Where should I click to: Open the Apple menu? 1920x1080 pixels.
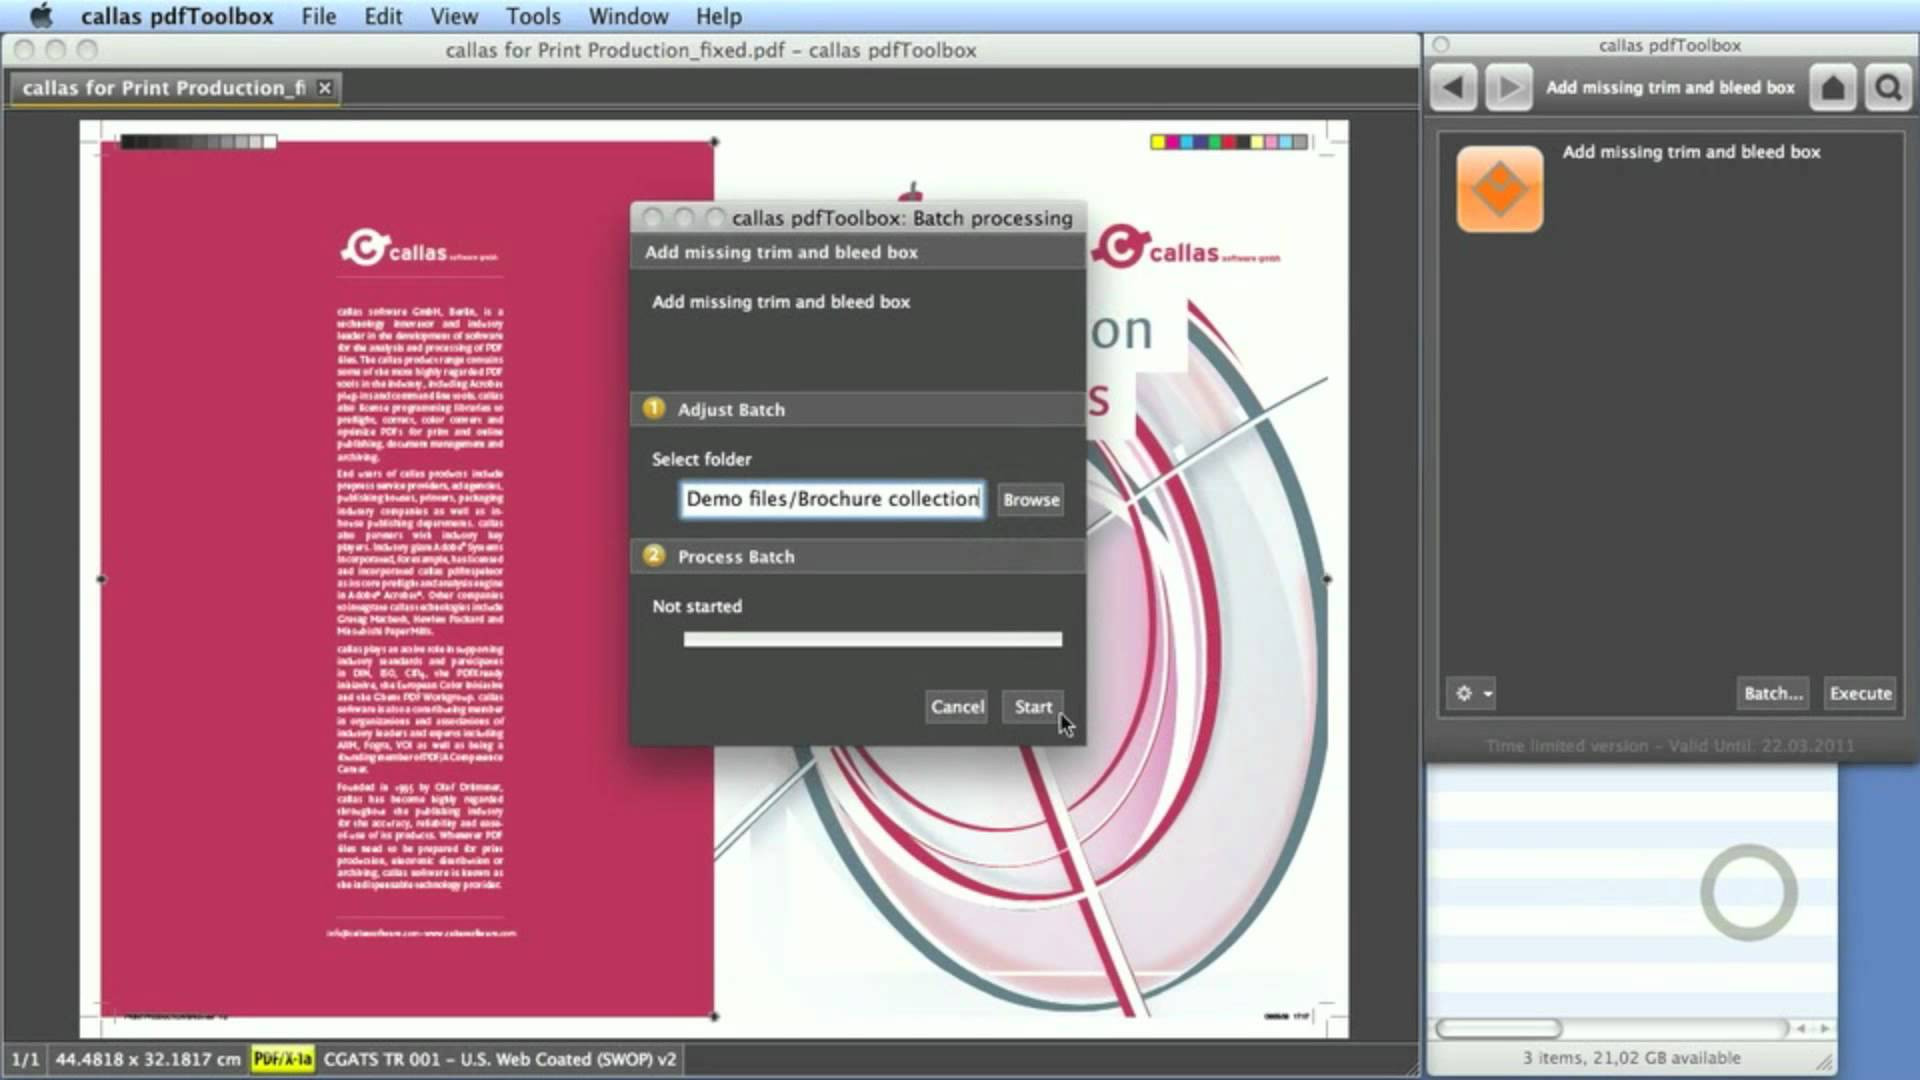point(41,16)
